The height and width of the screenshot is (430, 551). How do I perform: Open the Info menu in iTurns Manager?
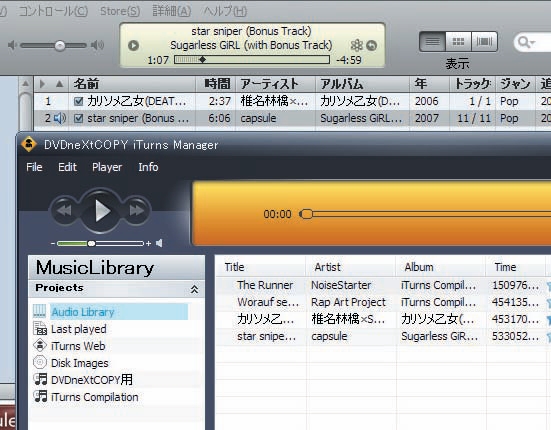tap(148, 167)
